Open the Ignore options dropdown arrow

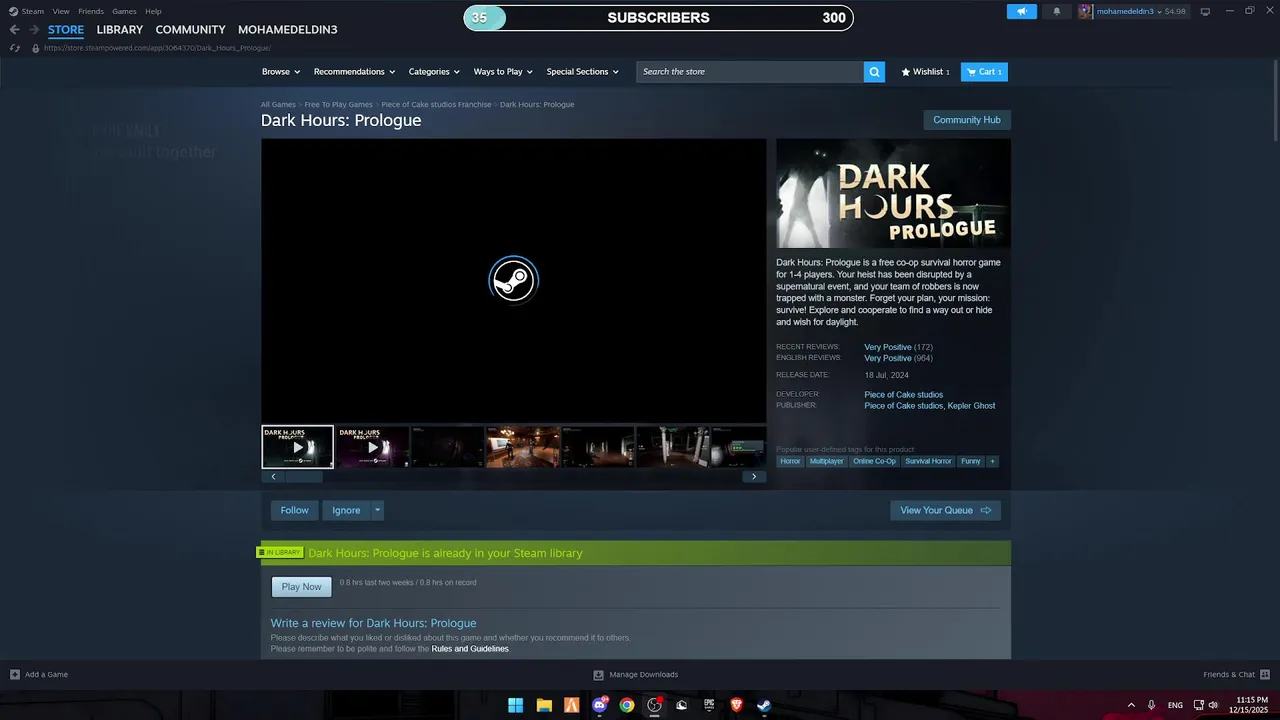[377, 510]
